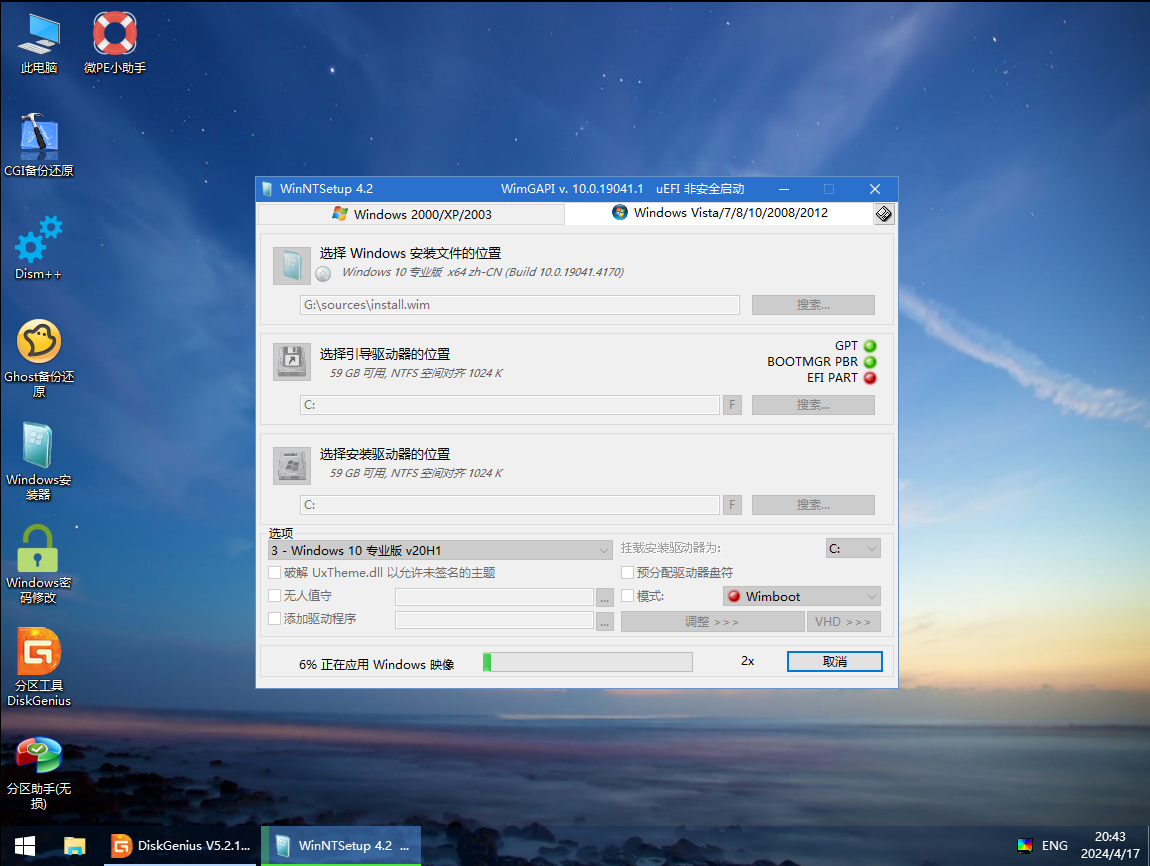Image resolution: width=1150 pixels, height=866 pixels.
Task: Click the 2x speed indicator text
Action: (x=747, y=661)
